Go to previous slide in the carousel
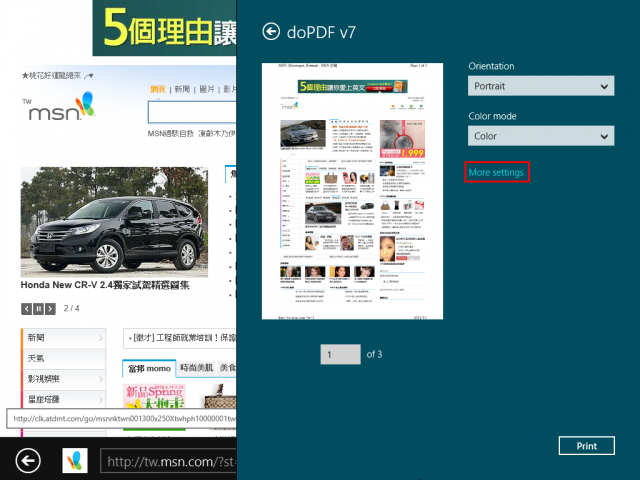The width and height of the screenshot is (640, 480). click(27, 309)
